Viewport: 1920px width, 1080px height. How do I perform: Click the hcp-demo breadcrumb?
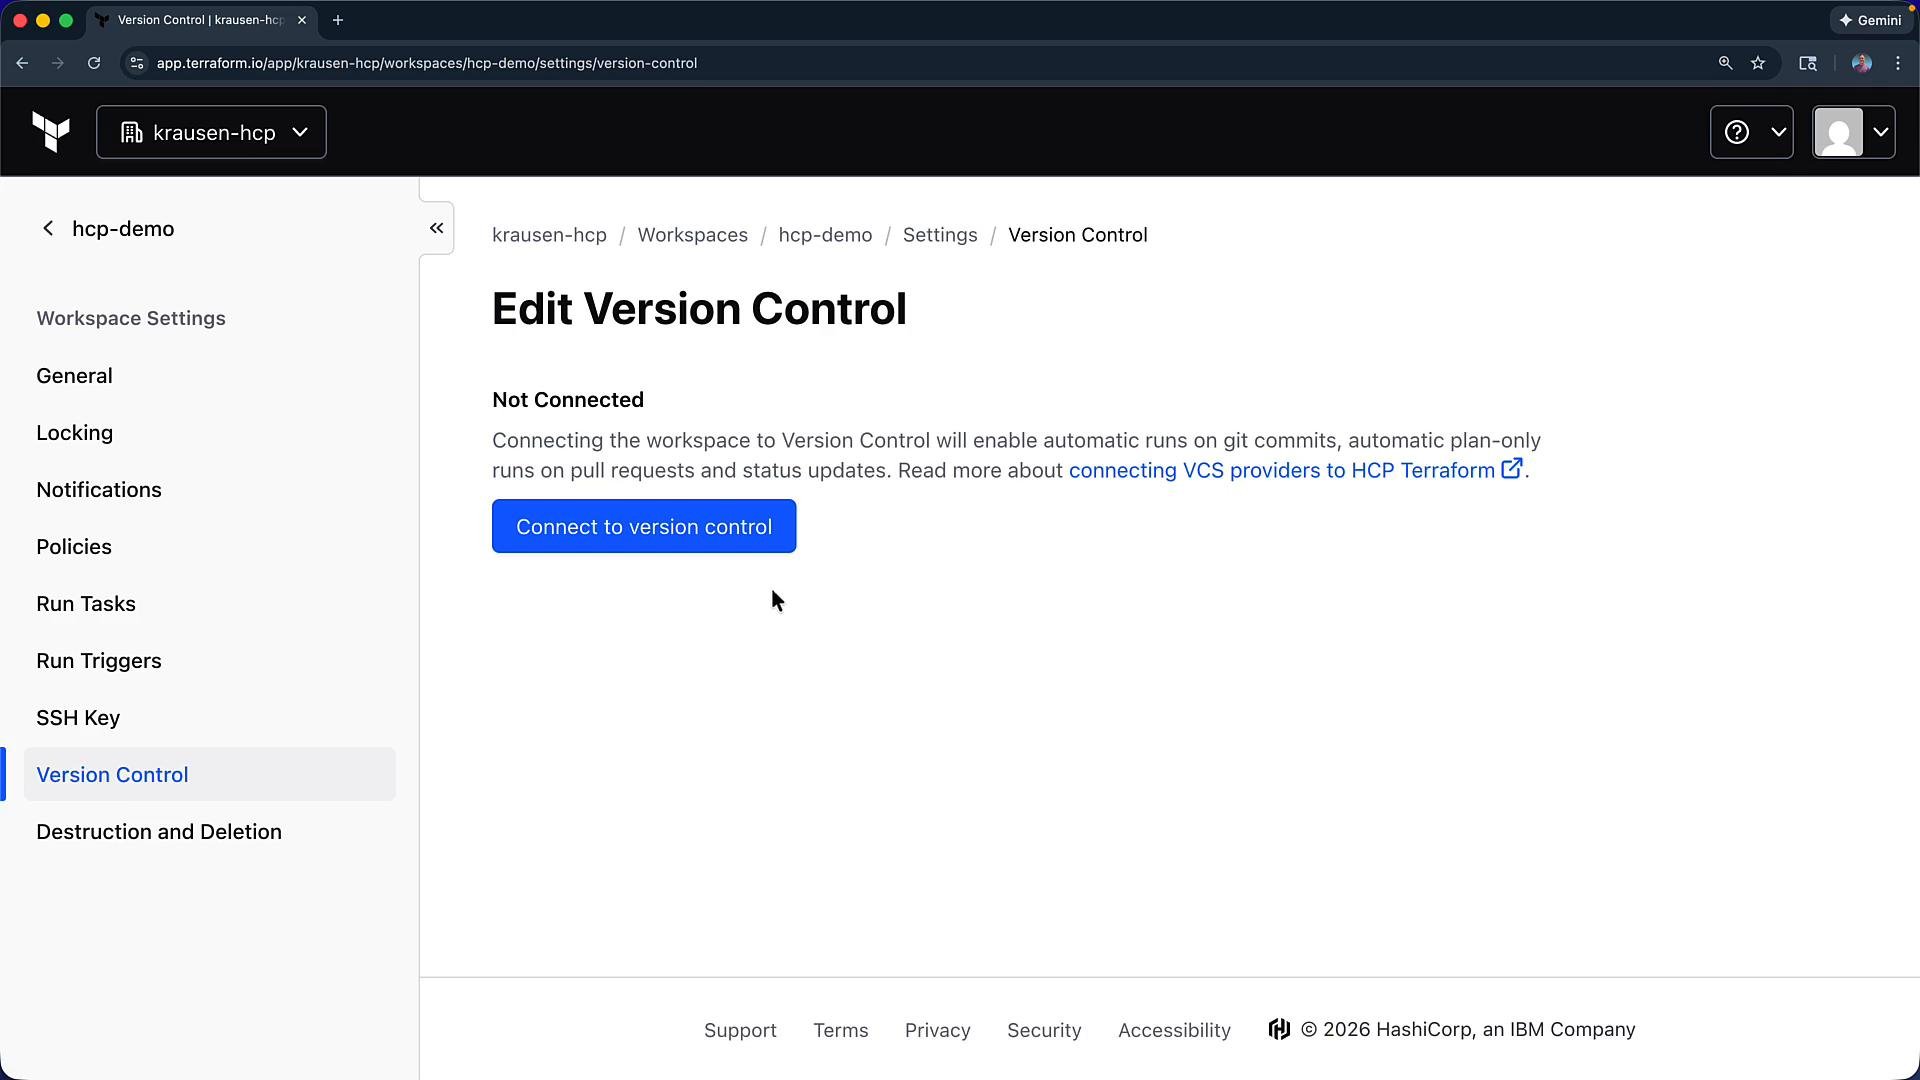[x=825, y=235]
